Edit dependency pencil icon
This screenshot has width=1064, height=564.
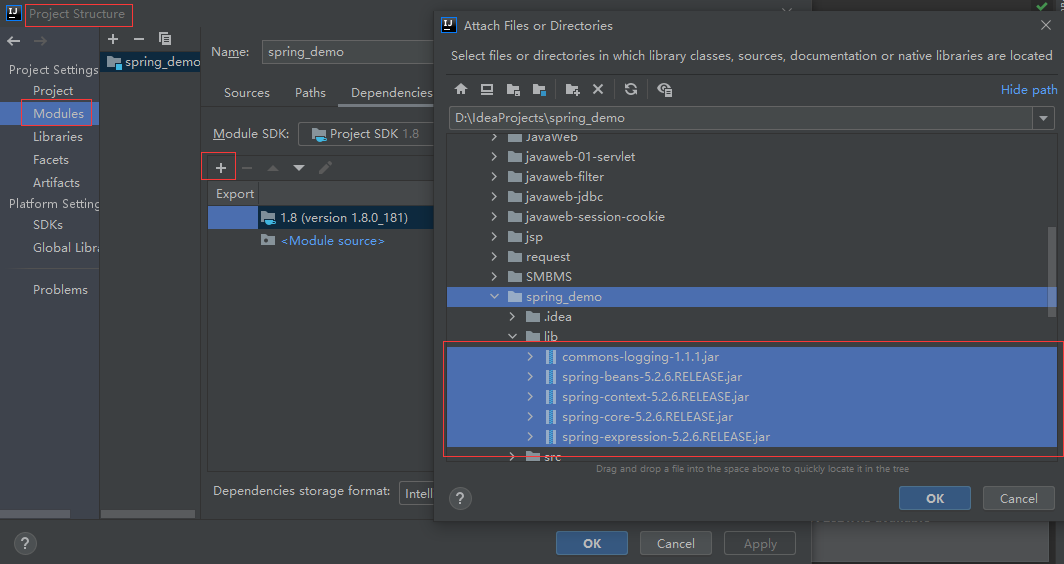pyautogui.click(x=325, y=168)
